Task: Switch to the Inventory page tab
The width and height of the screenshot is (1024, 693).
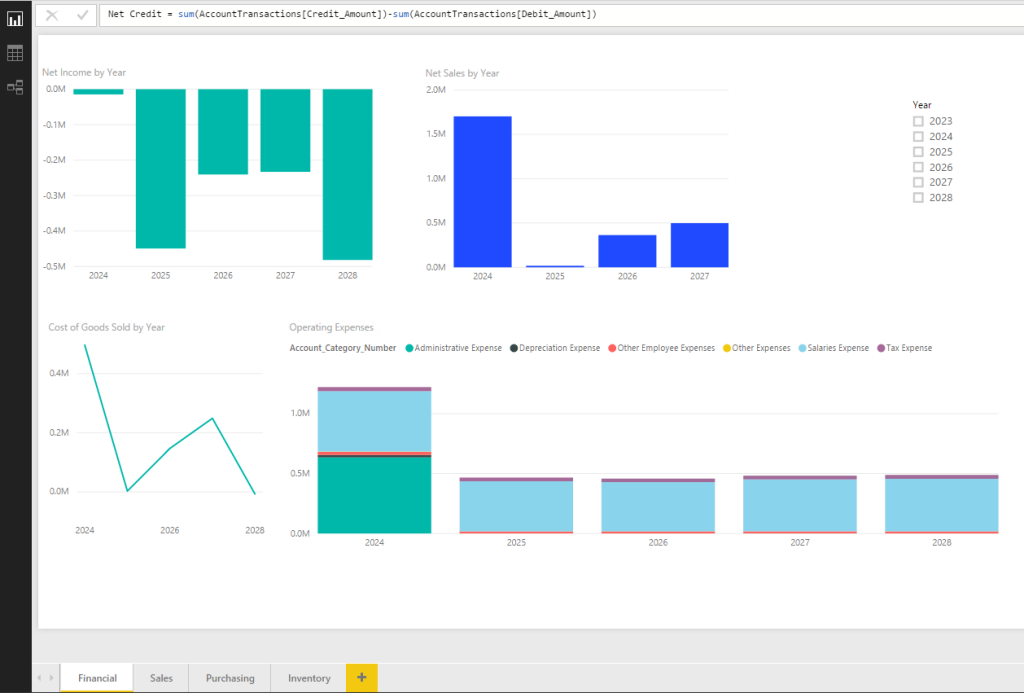Action: click(309, 678)
